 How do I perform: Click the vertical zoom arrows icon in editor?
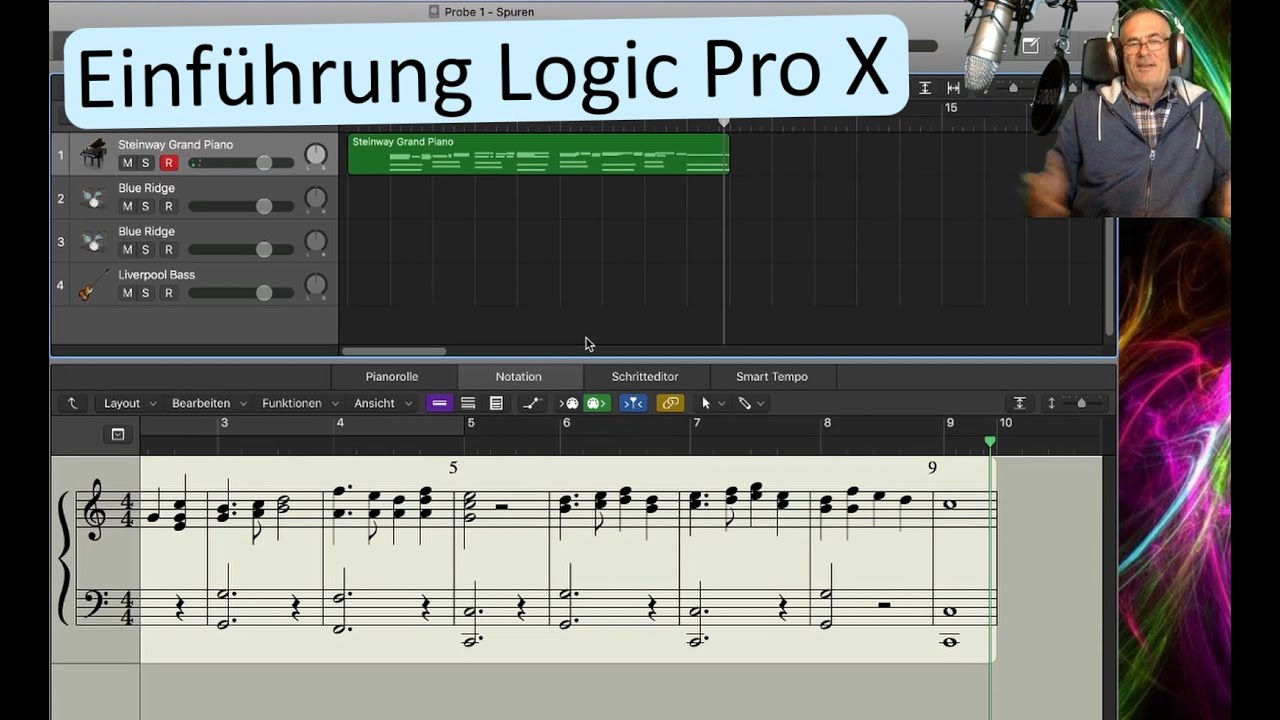(1051, 403)
